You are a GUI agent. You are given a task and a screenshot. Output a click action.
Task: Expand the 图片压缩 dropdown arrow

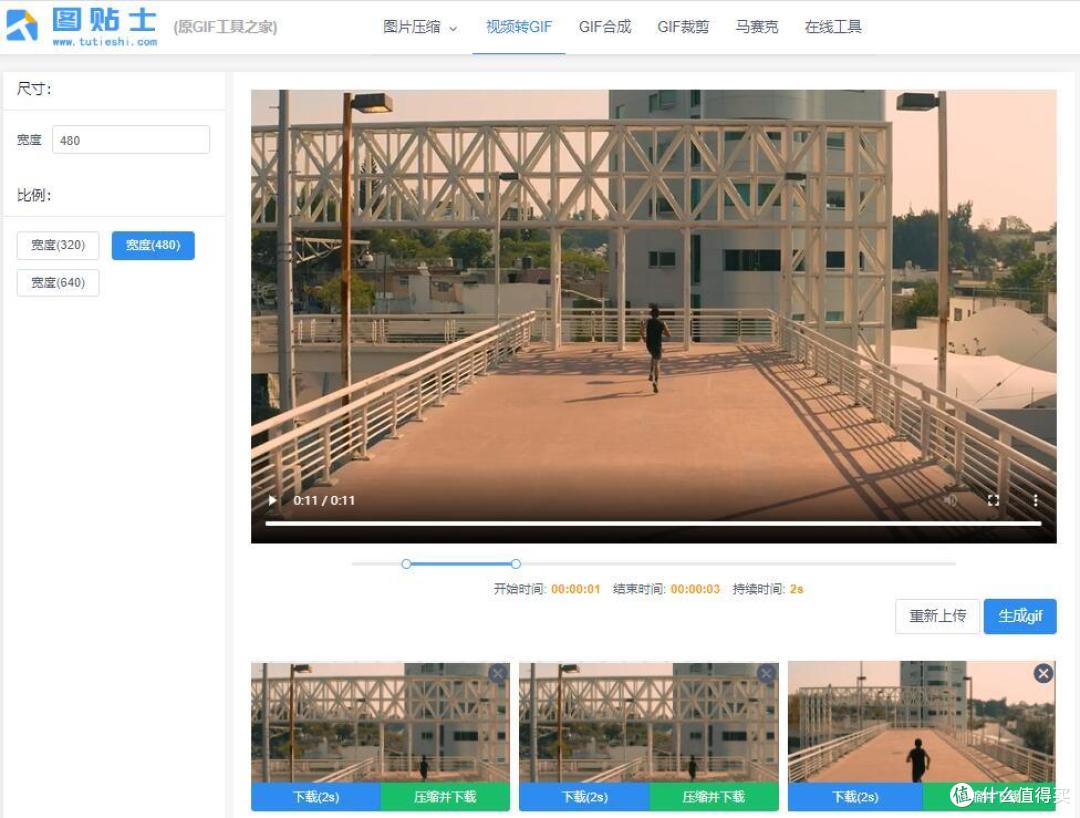(x=453, y=28)
